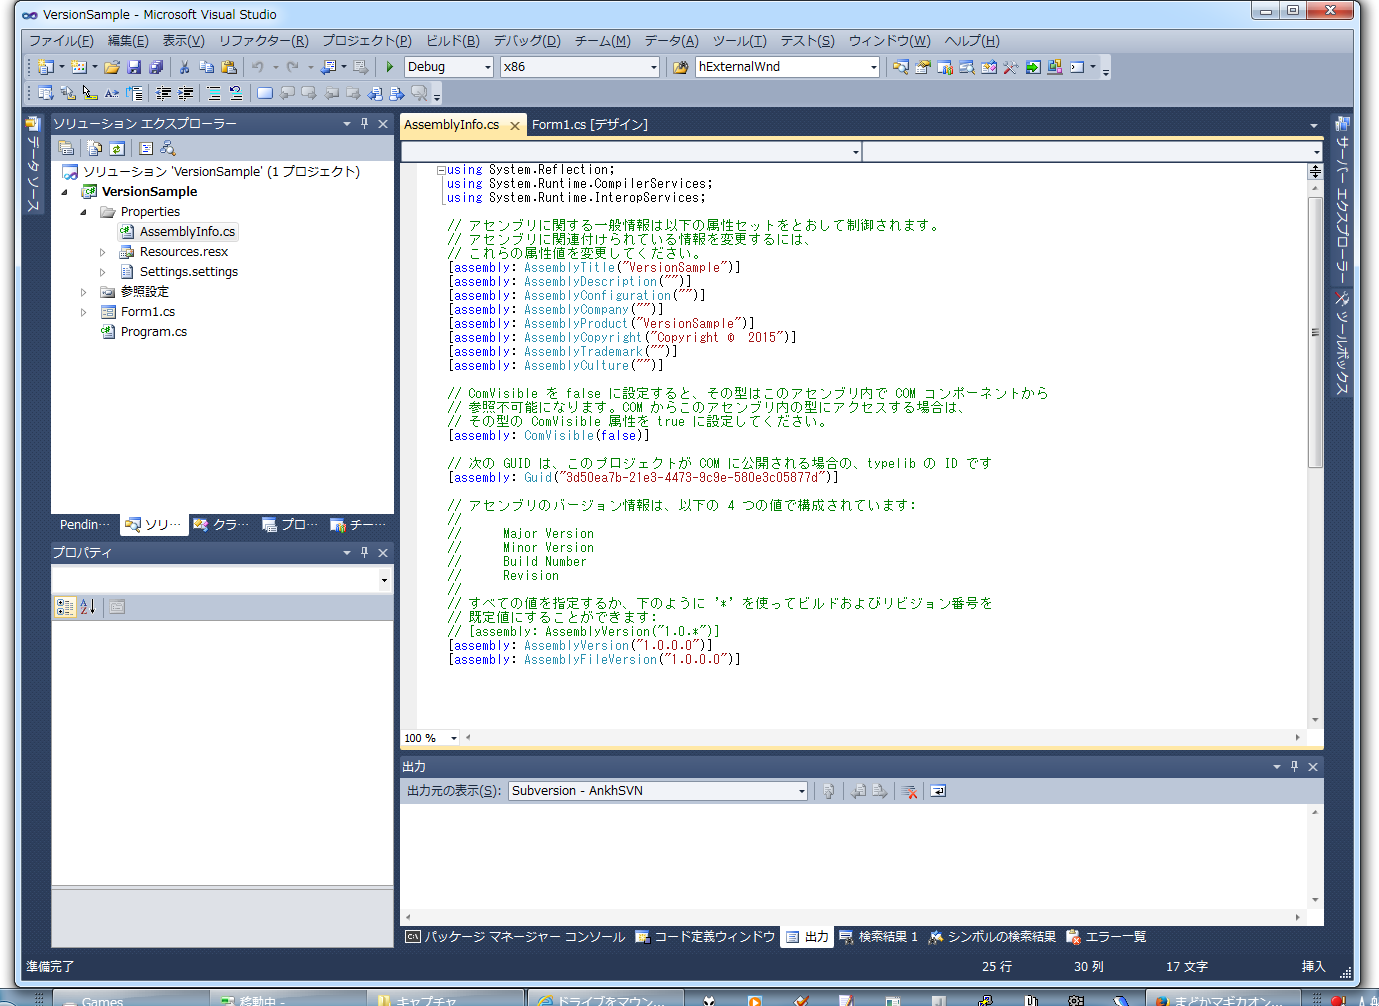Open the データ ソース side tab
The image size is (1379, 1006).
click(x=33, y=164)
